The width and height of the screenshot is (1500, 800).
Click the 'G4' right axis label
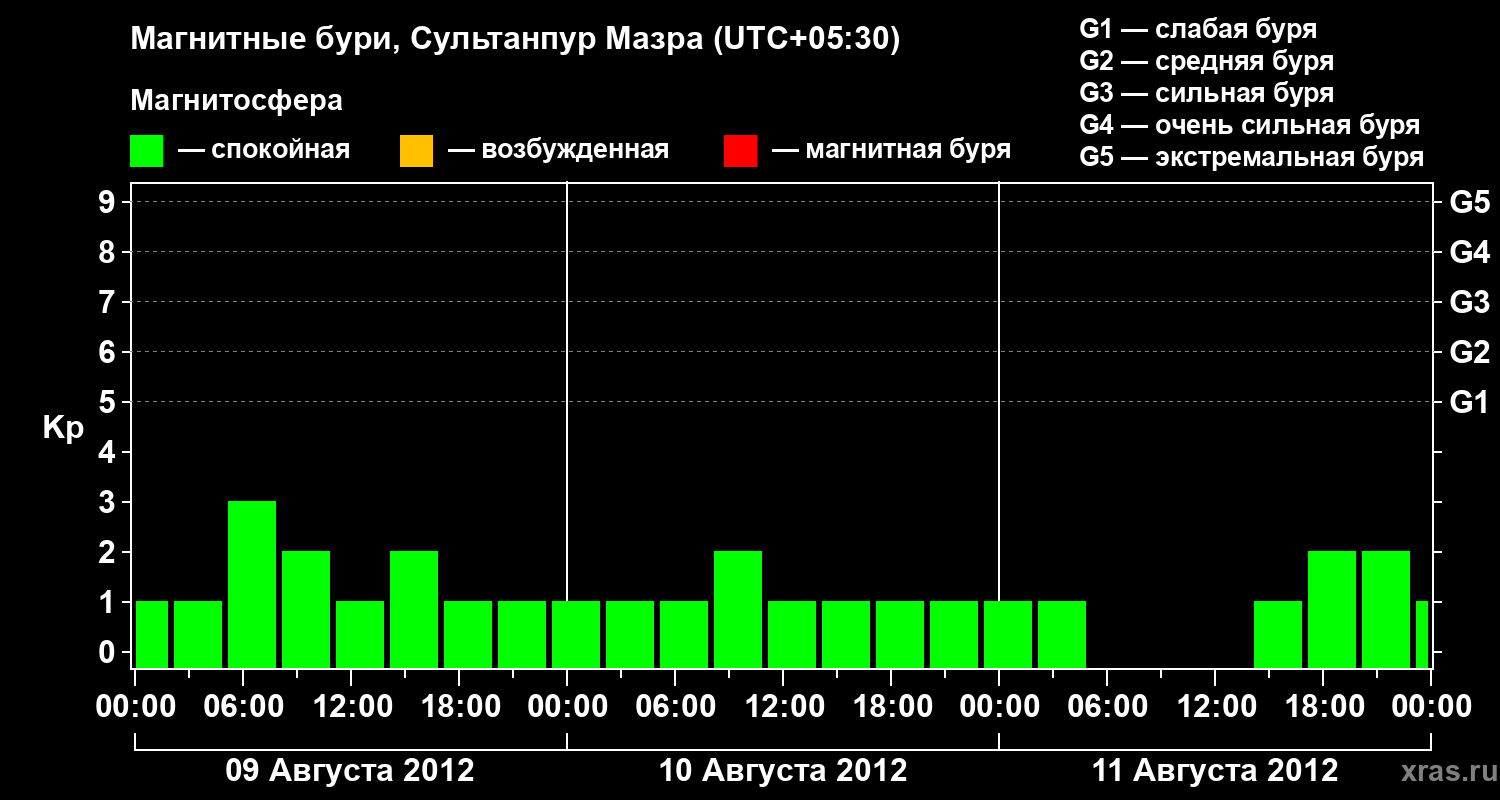point(1470,252)
